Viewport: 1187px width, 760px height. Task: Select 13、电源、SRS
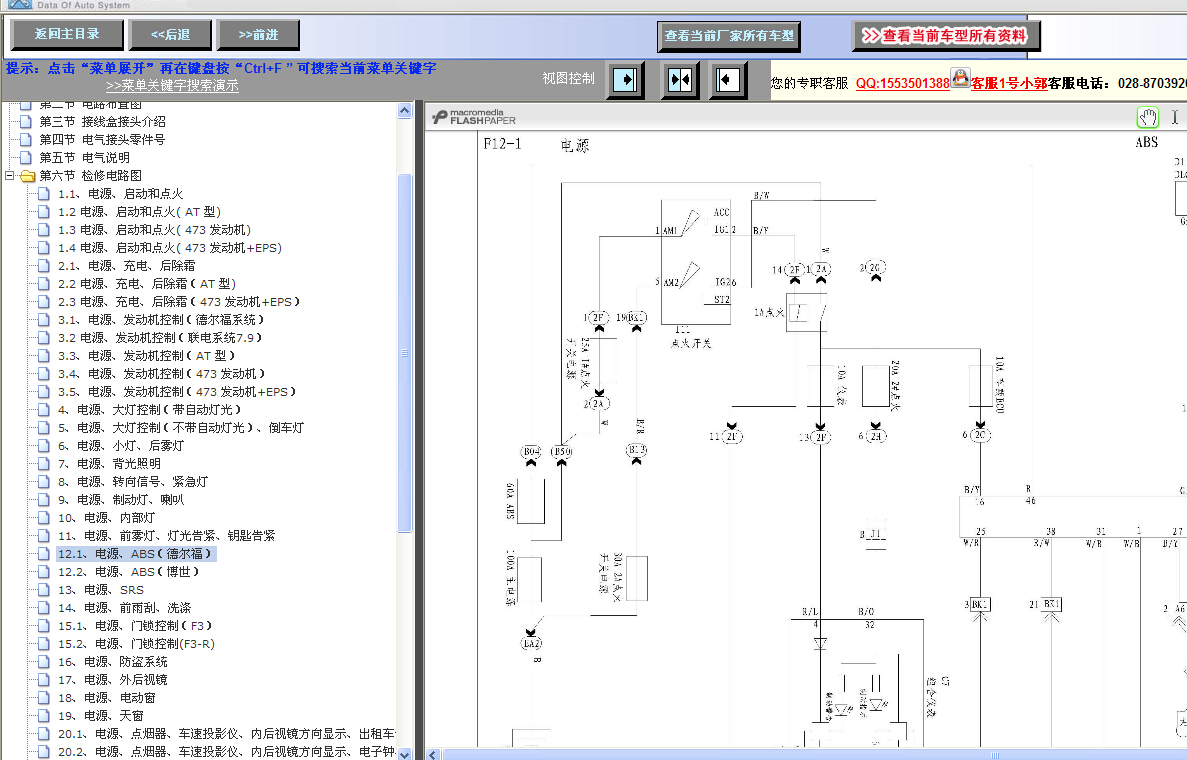pyautogui.click(x=101, y=590)
